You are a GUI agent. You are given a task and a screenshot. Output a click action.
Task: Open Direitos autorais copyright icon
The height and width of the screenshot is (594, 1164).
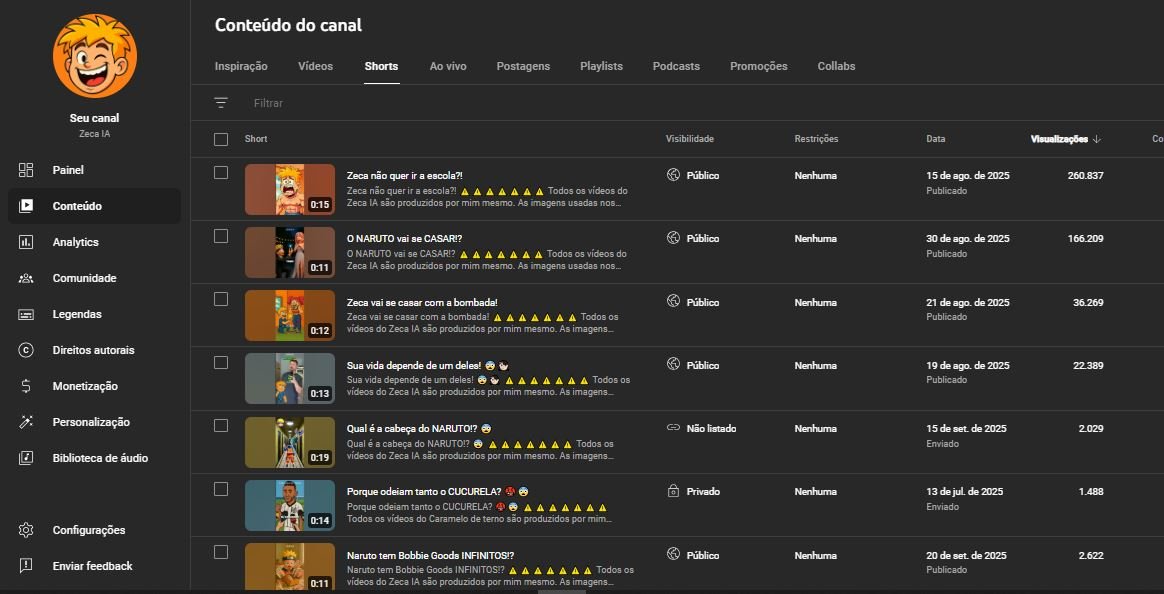coord(27,350)
